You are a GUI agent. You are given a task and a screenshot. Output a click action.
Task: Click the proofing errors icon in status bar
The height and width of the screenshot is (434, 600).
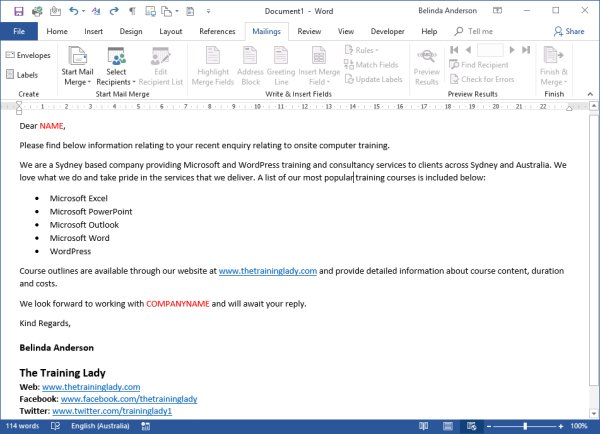coord(55,426)
